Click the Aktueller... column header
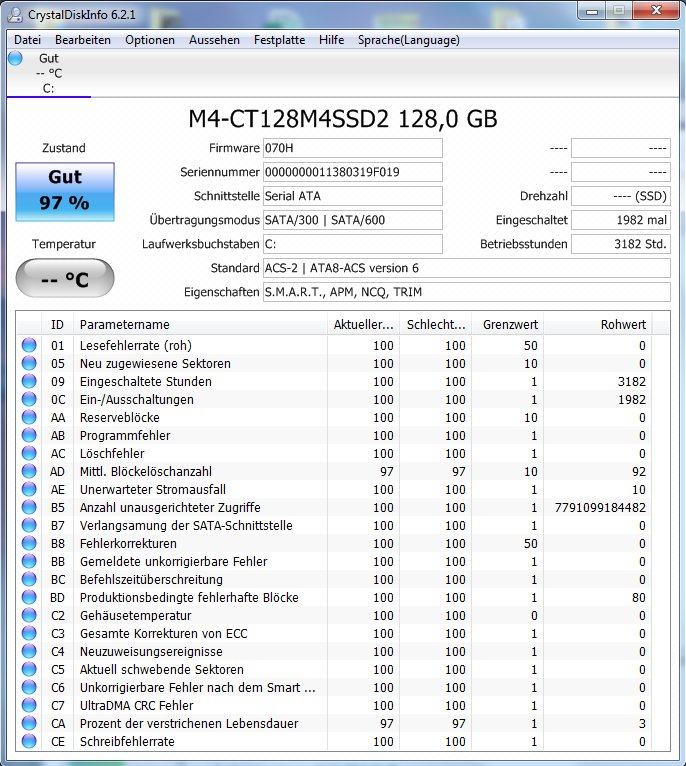Viewport: 686px width, 766px height. (363, 324)
